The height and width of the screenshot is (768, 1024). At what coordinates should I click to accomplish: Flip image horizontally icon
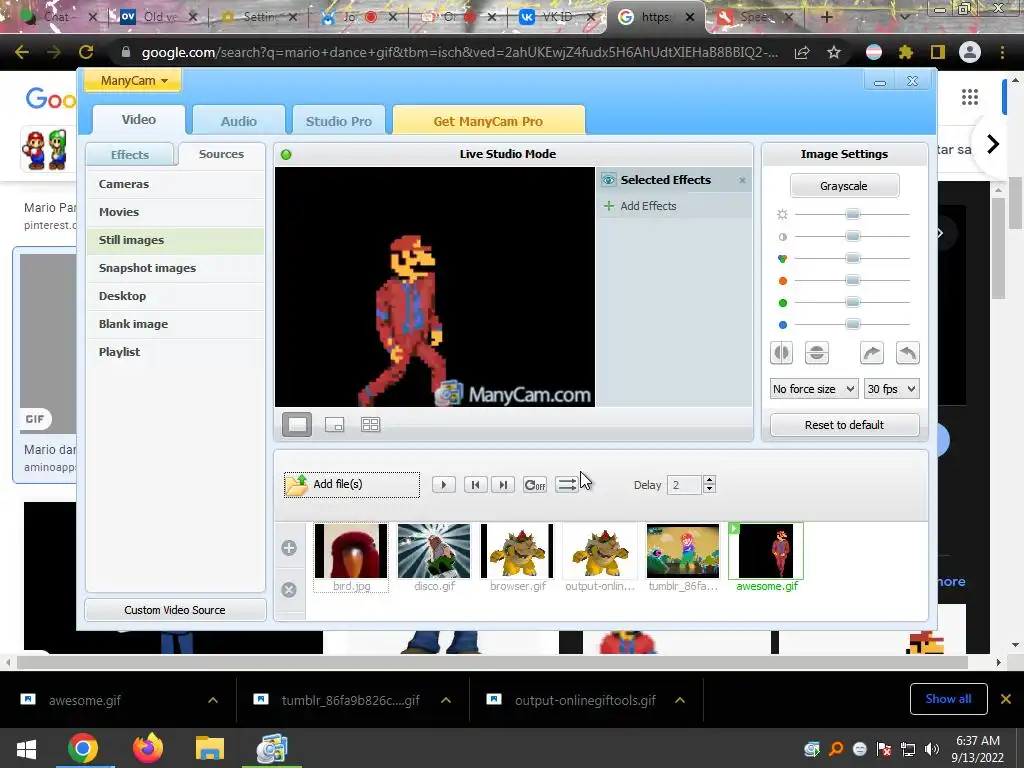[782, 353]
